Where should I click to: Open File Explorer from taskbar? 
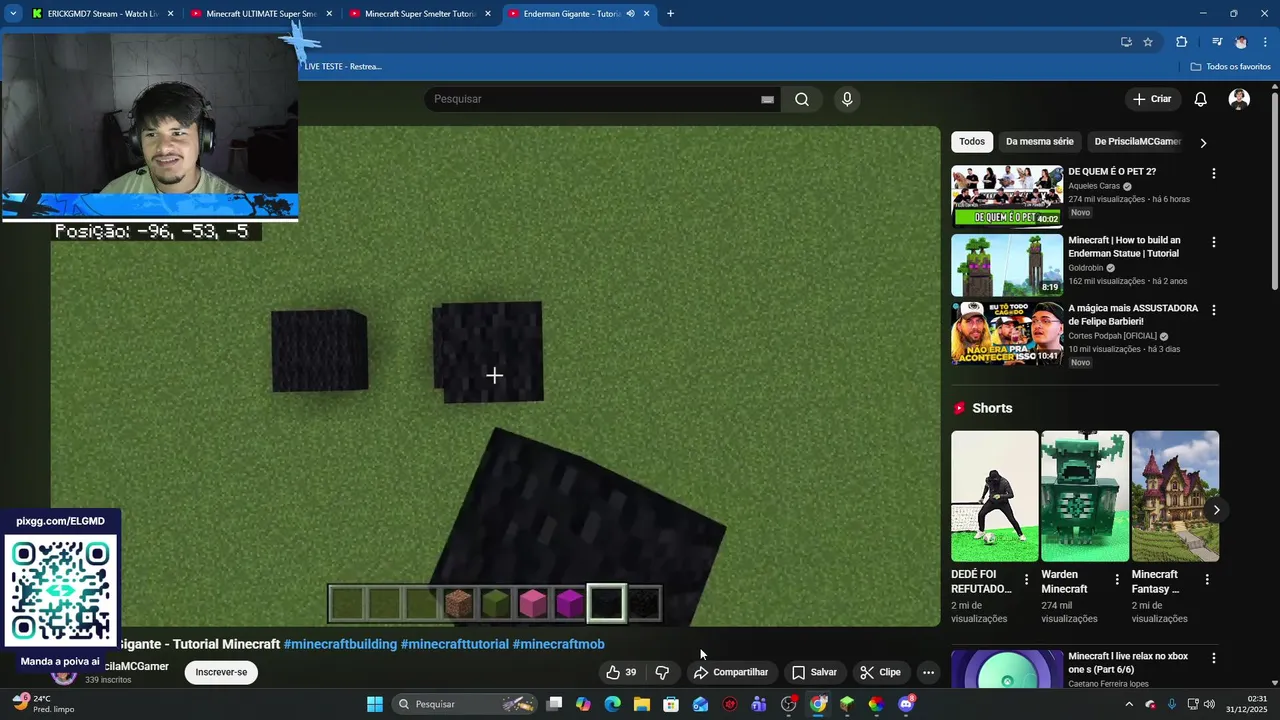pos(642,704)
